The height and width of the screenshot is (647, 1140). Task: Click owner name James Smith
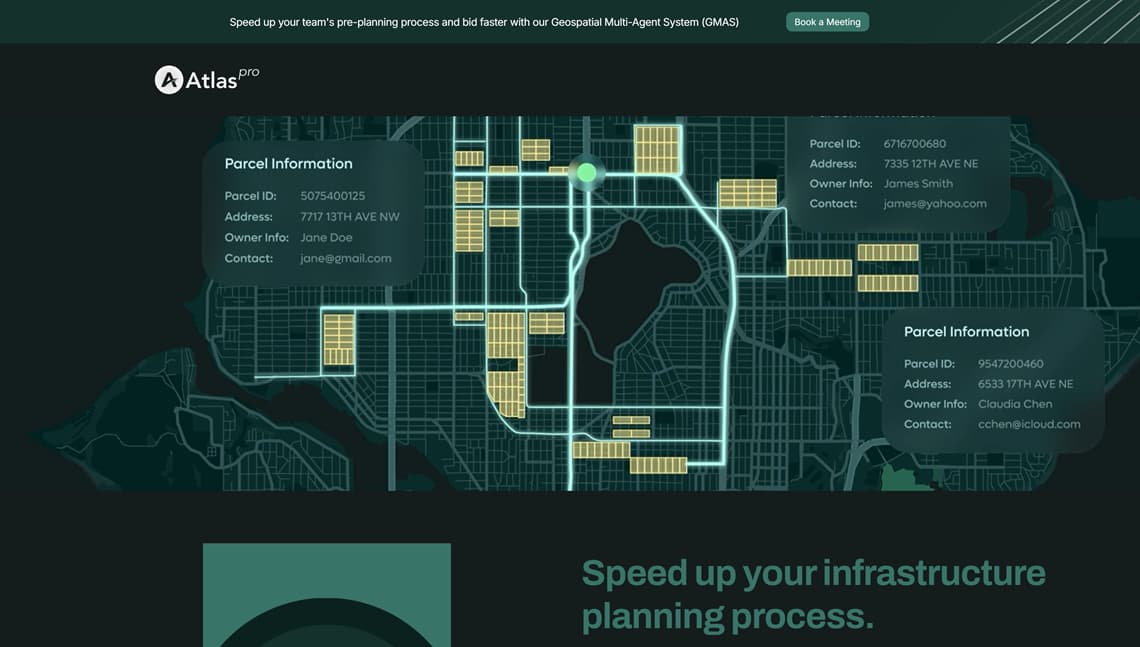pos(918,184)
